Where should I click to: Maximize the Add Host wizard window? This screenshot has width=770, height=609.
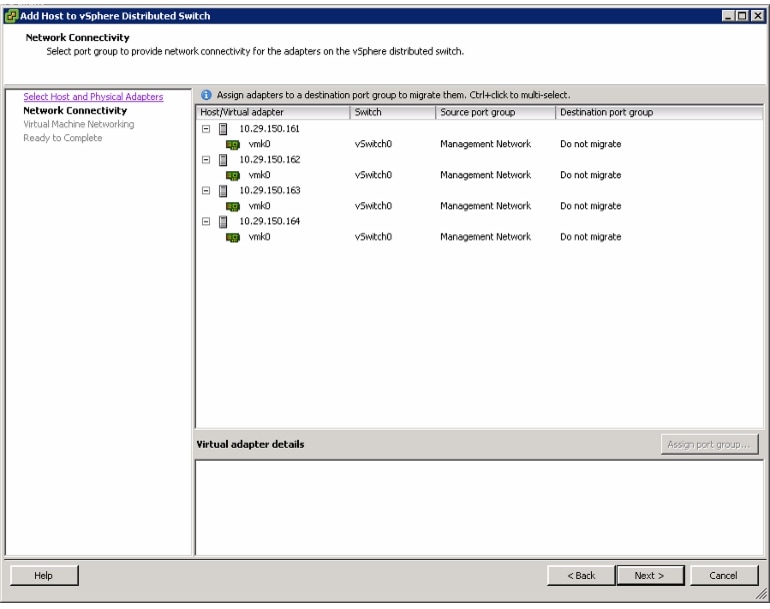[x=742, y=16]
